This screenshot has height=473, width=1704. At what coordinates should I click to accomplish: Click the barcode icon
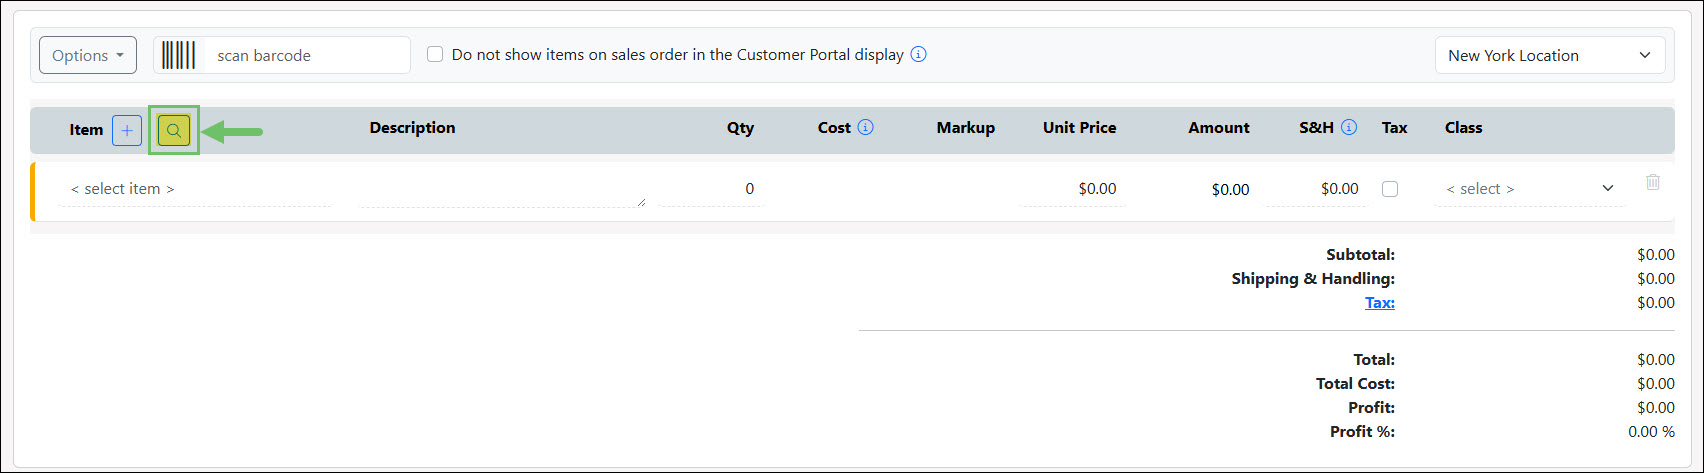click(179, 55)
